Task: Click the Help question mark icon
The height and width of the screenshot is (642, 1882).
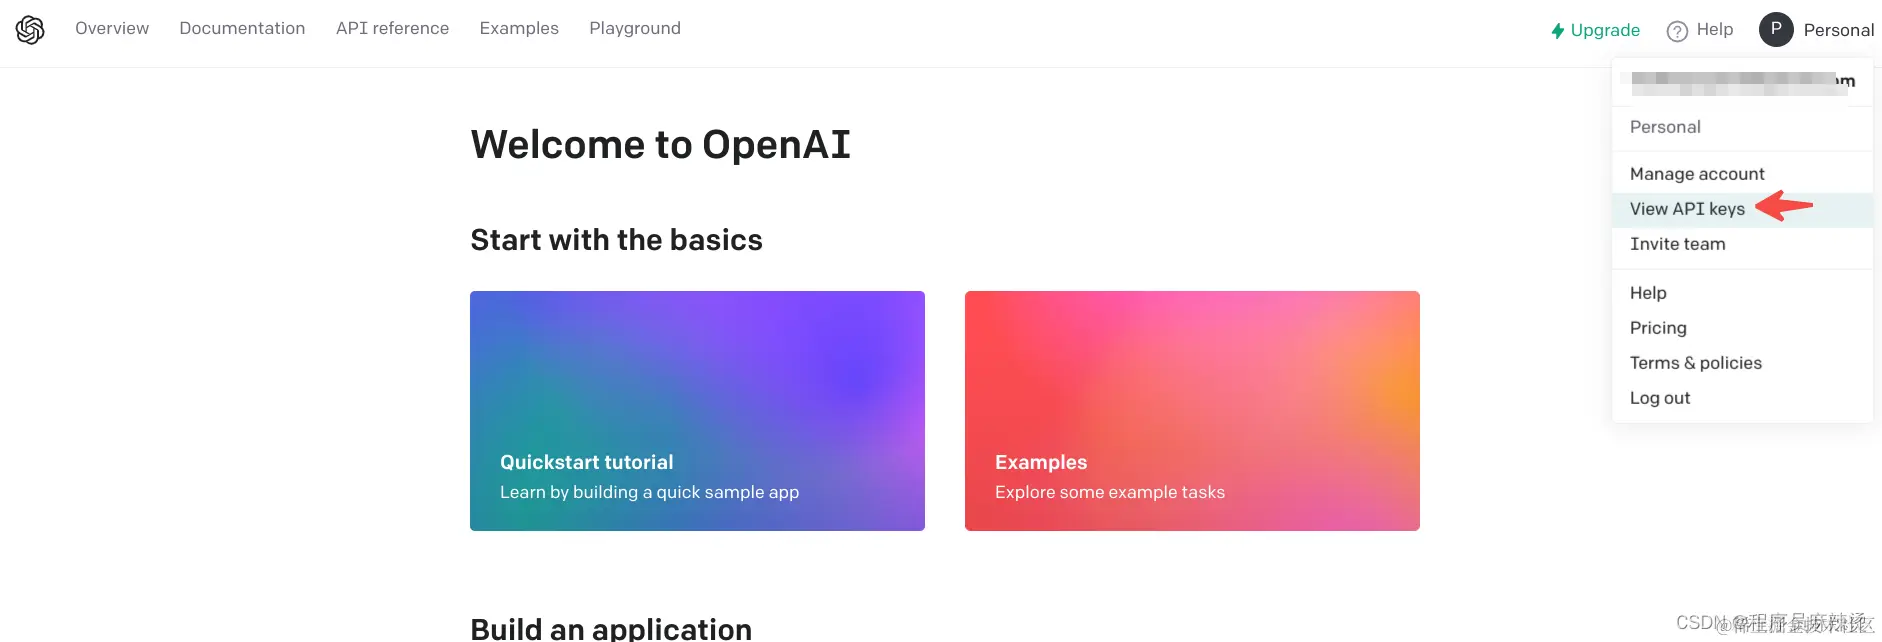Action: tap(1677, 31)
